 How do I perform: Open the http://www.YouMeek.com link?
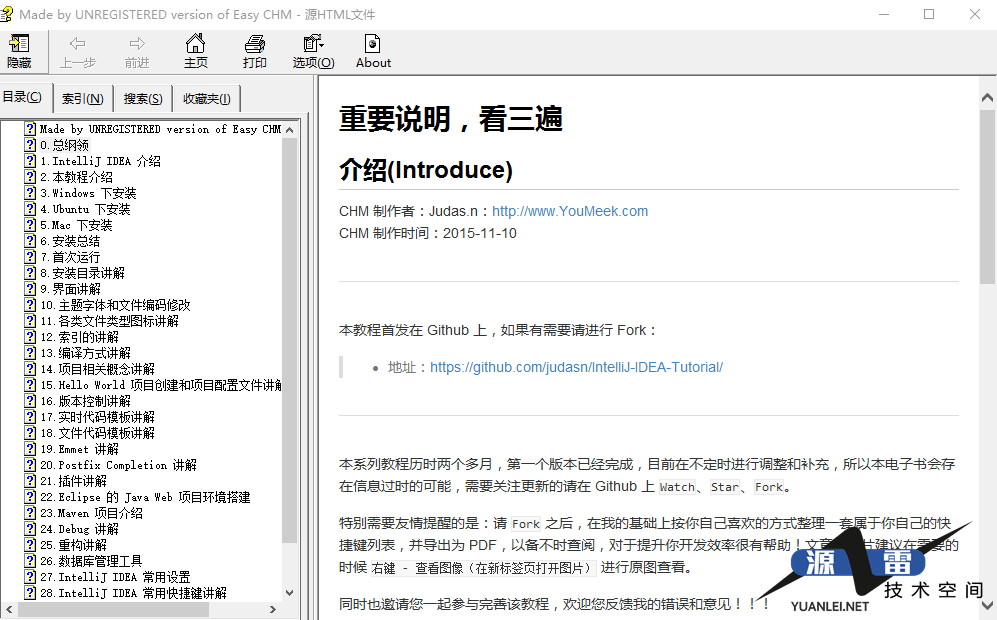pyautogui.click(x=570, y=211)
